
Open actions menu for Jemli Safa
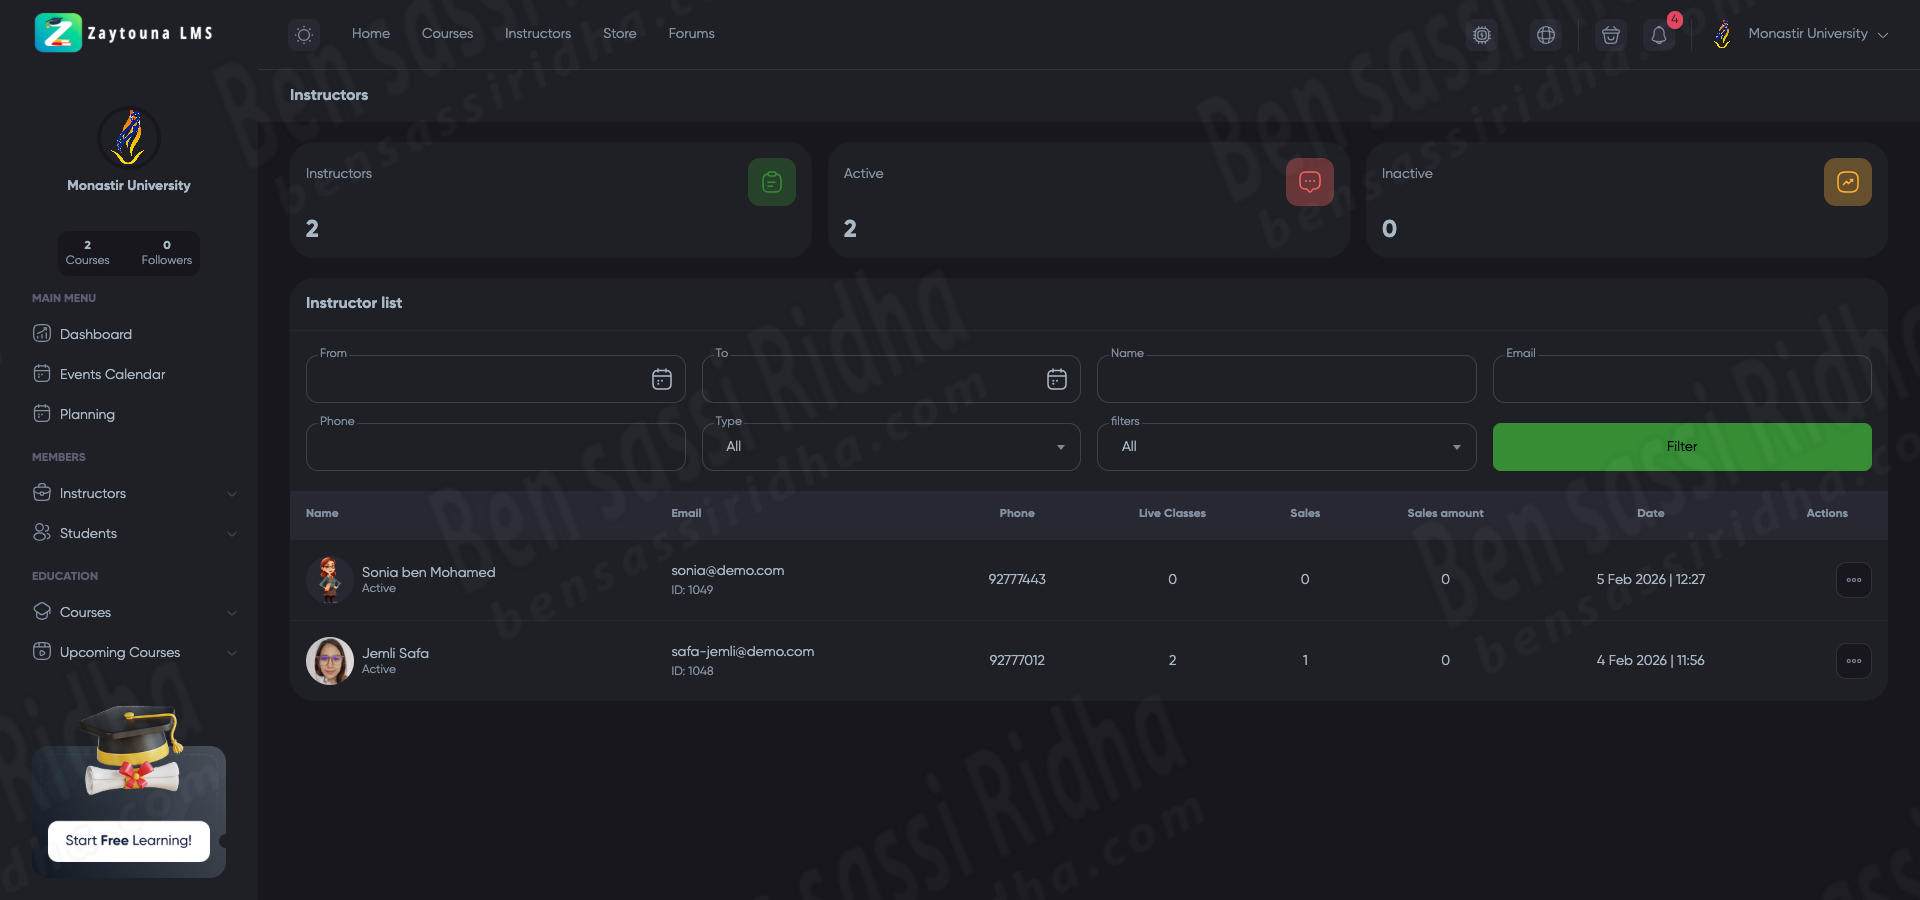1853,661
